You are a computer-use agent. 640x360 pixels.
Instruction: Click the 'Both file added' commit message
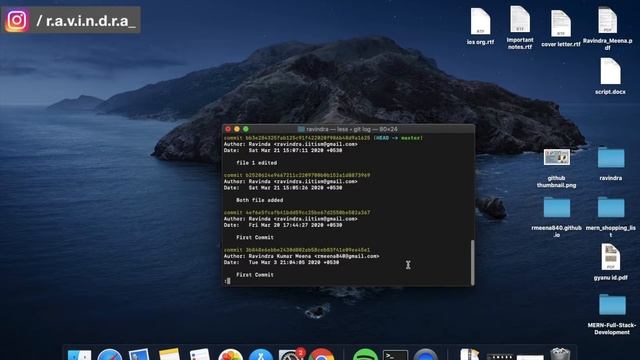pyautogui.click(x=260, y=200)
